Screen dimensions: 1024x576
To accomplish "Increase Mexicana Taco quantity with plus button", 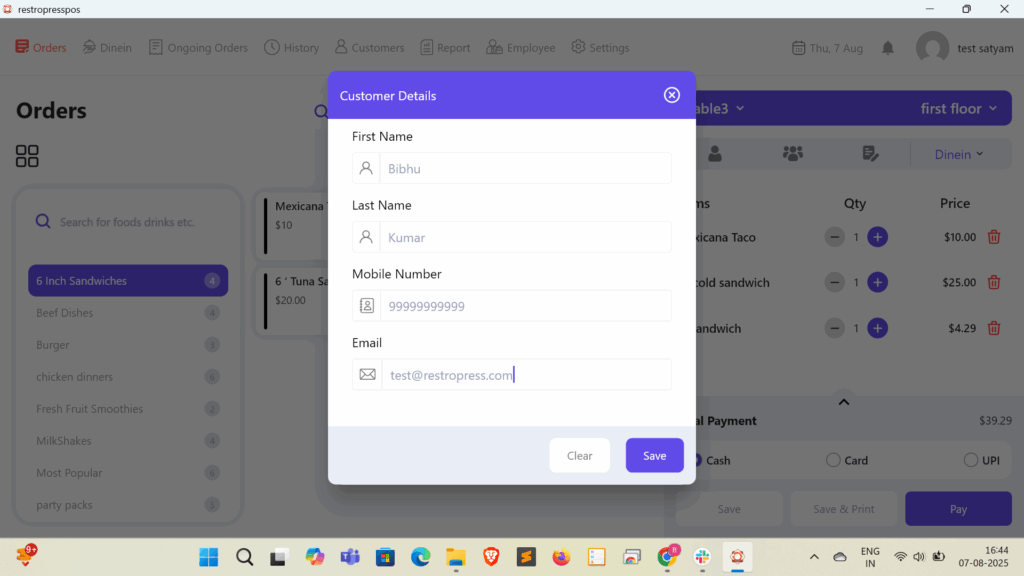I will [877, 237].
